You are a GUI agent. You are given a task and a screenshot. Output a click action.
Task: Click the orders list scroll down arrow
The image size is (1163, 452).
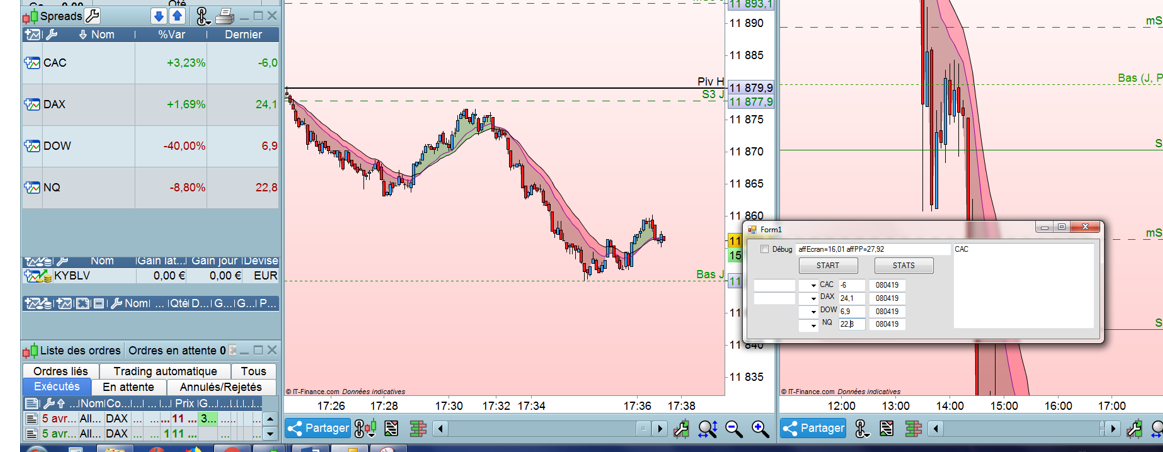point(271,433)
